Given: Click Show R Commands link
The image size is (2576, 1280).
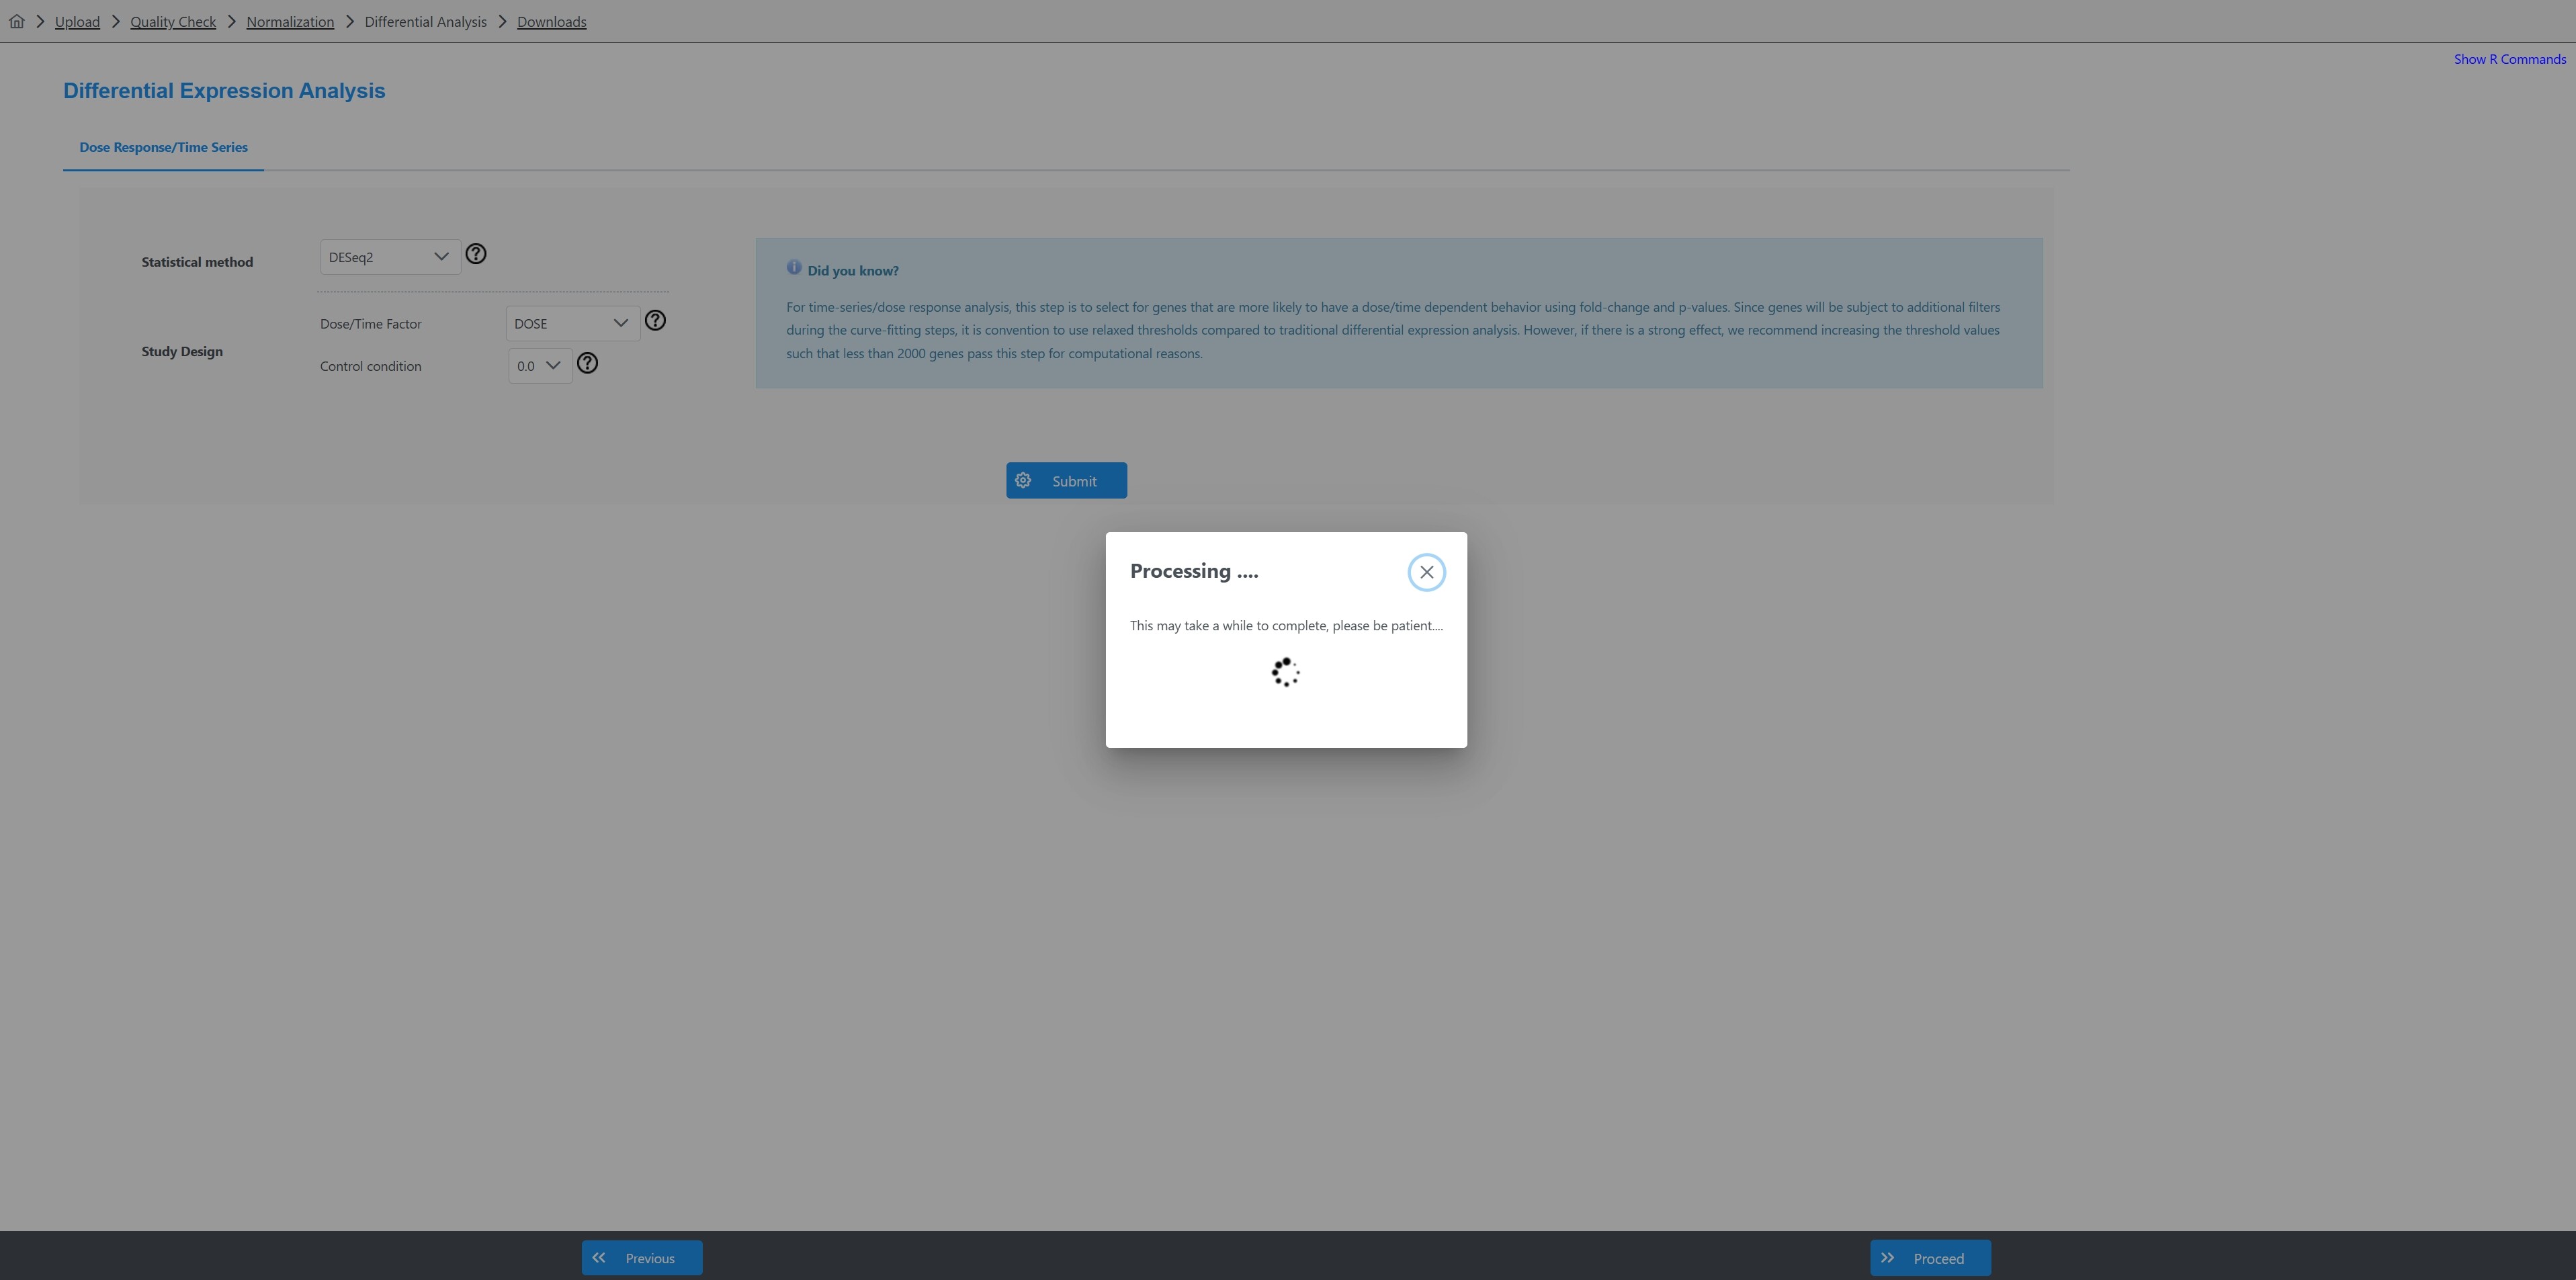Looking at the screenshot, I should click(2509, 59).
